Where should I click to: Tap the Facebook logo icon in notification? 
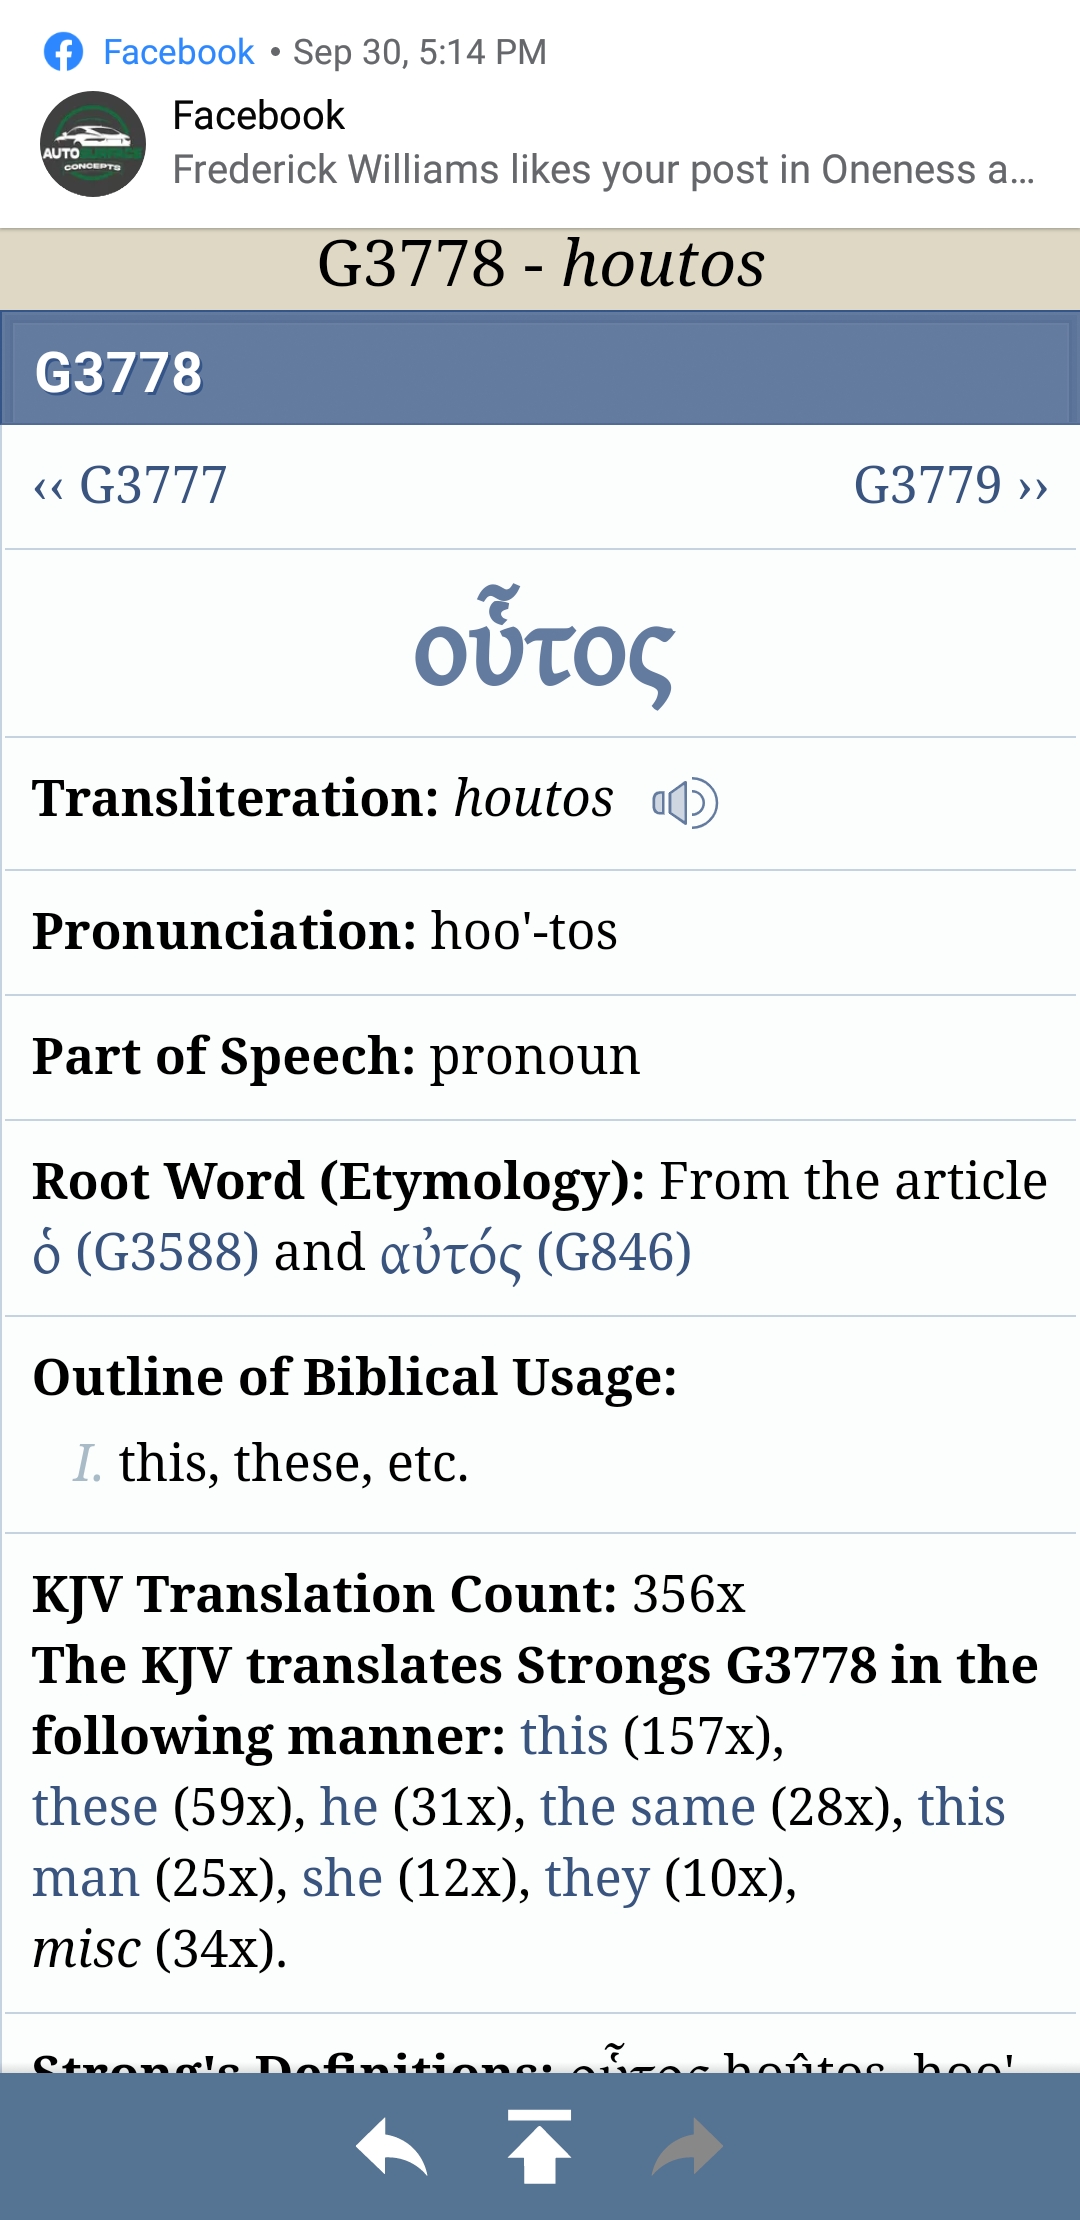tap(64, 52)
